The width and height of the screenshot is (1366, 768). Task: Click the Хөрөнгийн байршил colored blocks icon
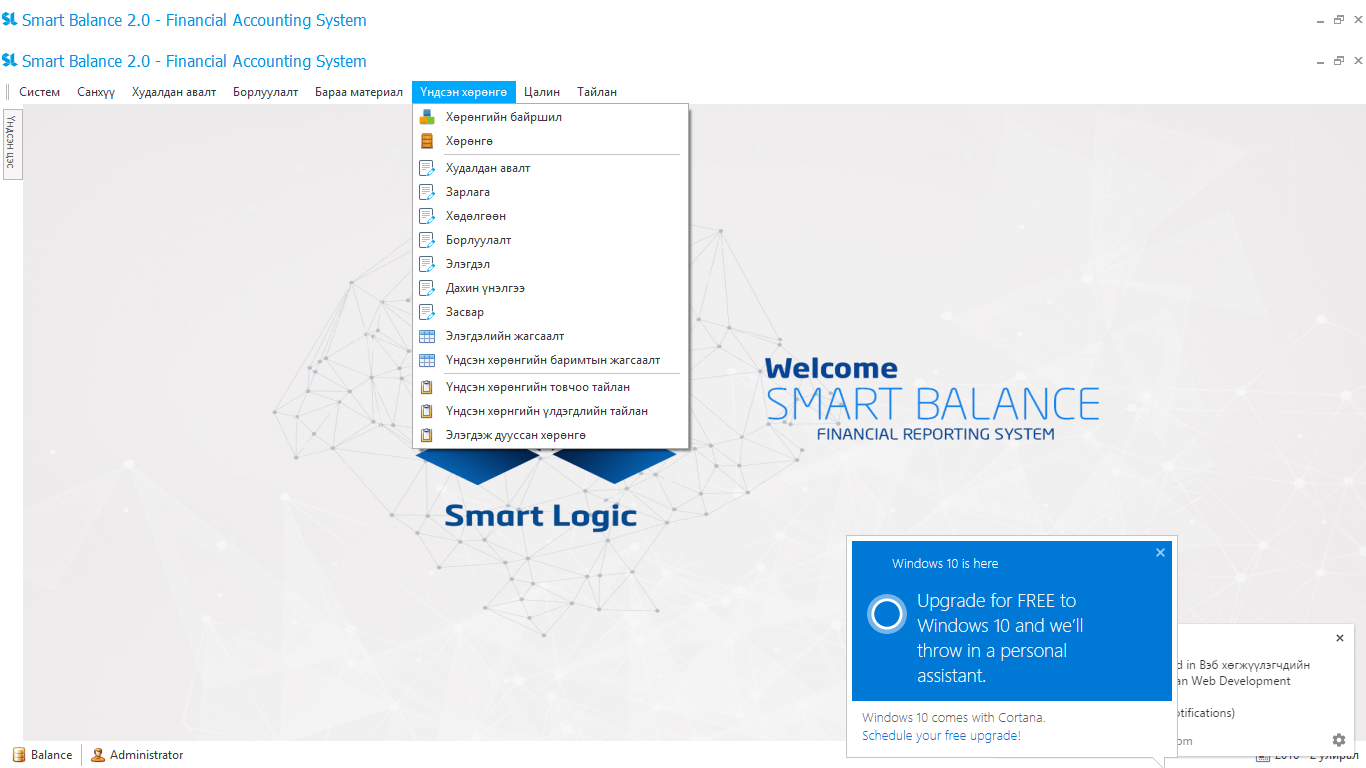pyautogui.click(x=427, y=117)
